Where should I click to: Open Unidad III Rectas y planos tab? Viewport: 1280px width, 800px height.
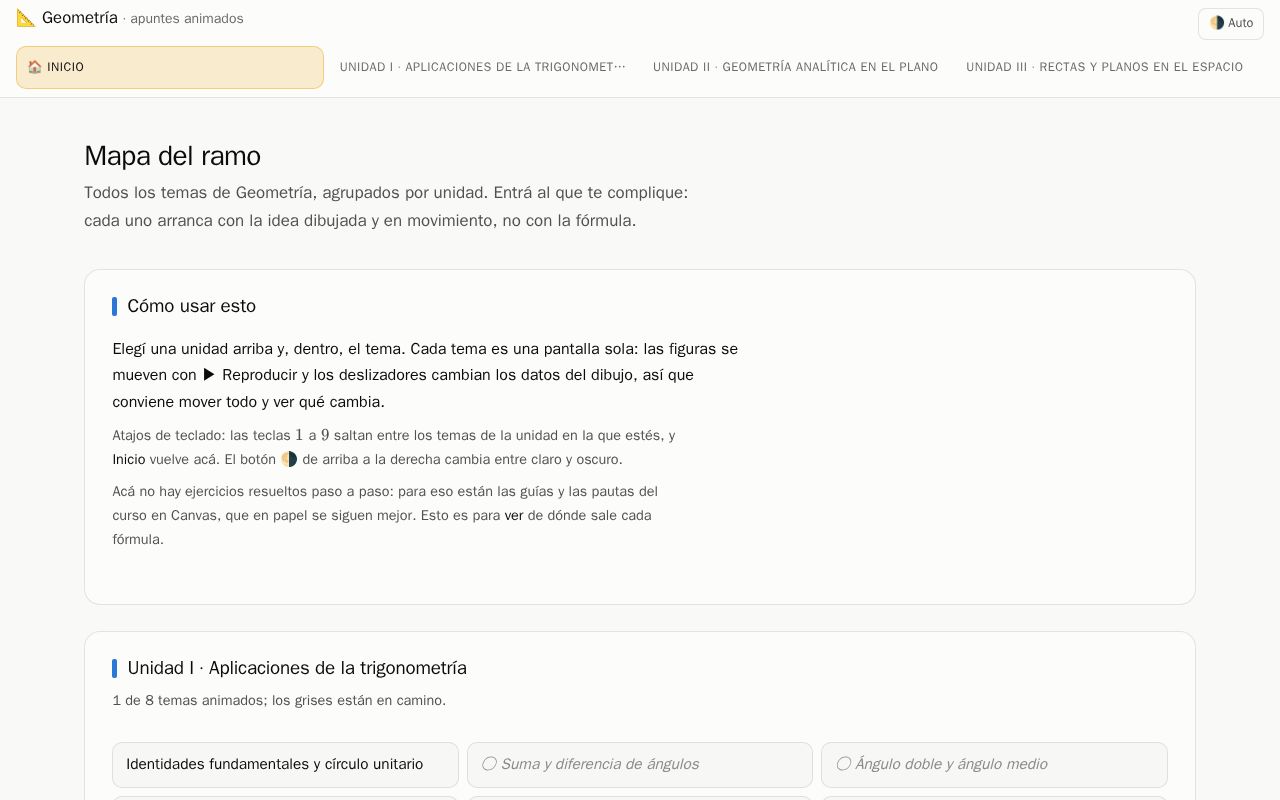(x=1105, y=67)
